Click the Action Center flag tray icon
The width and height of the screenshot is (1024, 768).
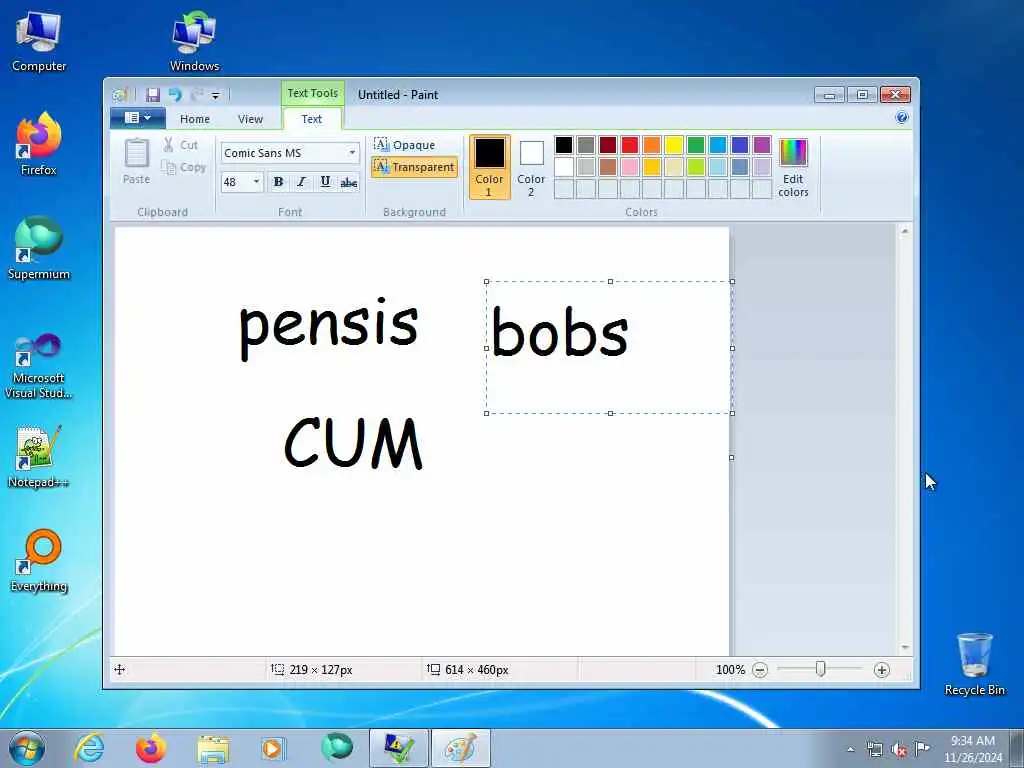pyautogui.click(x=922, y=748)
